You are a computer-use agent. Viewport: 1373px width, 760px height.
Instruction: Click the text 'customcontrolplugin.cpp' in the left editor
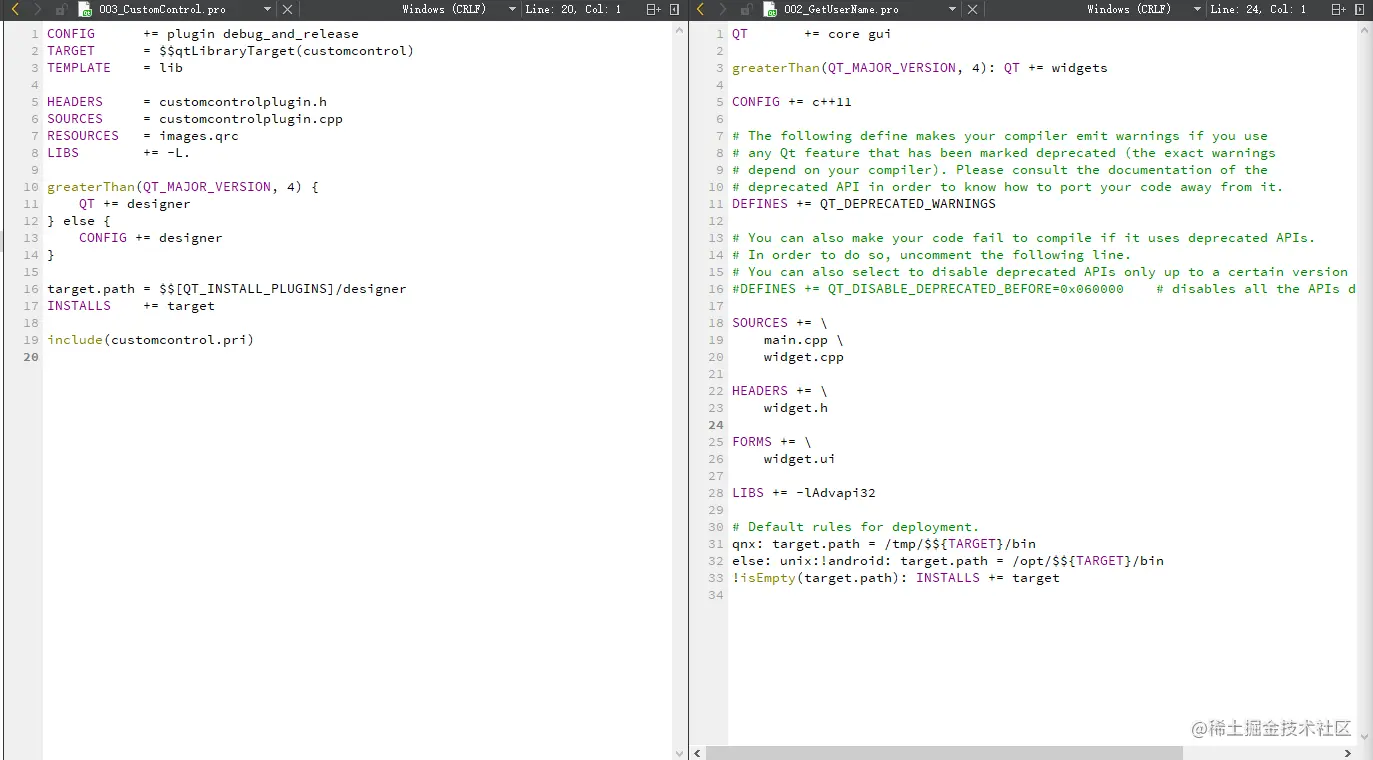coord(251,119)
